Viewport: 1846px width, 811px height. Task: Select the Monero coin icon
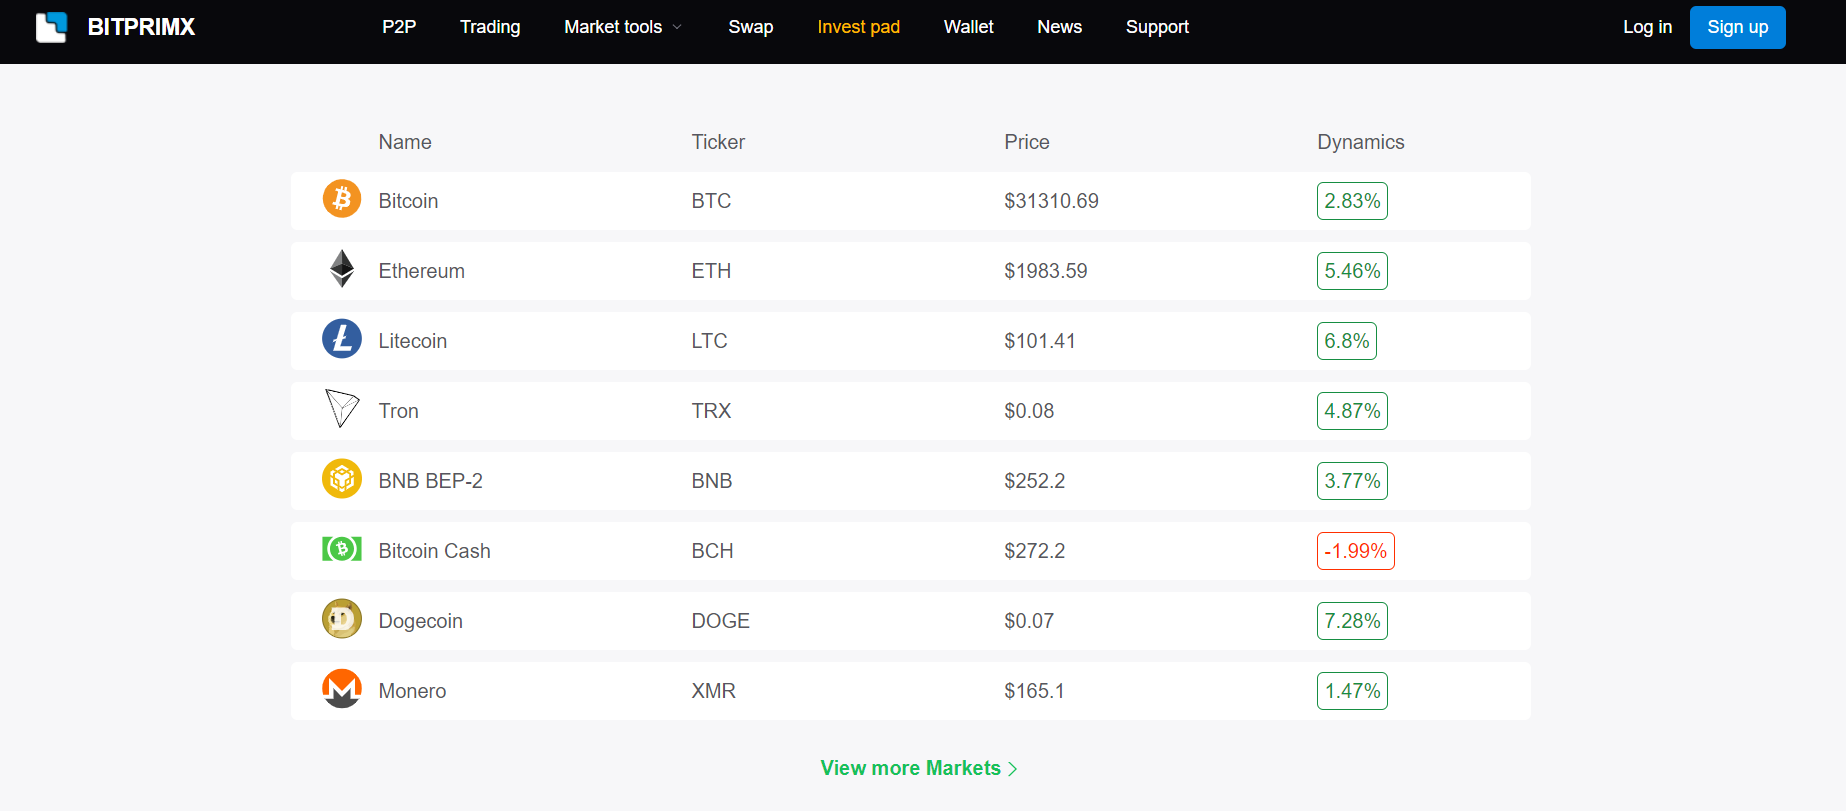coord(341,689)
